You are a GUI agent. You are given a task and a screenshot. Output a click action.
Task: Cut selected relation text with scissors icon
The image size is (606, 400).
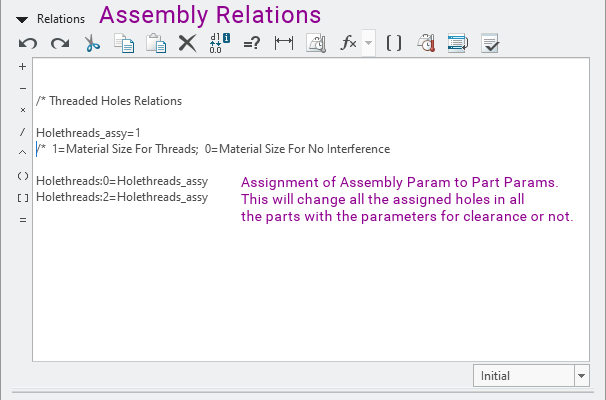[x=92, y=43]
